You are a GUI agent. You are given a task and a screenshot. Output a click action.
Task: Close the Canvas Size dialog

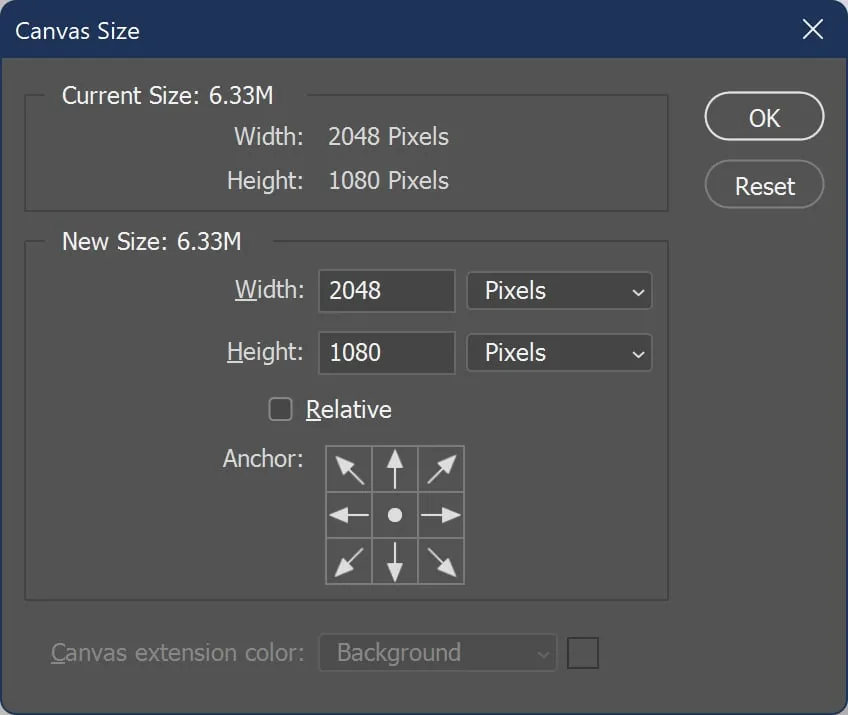point(812,29)
